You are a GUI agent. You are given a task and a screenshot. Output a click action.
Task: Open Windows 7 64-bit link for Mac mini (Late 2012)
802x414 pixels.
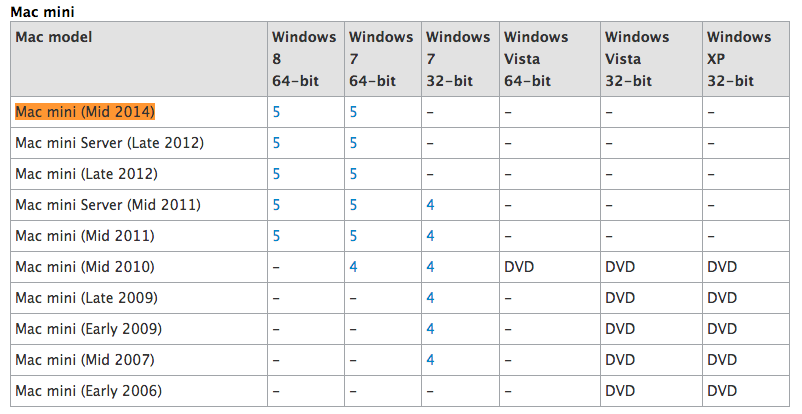pos(353,174)
